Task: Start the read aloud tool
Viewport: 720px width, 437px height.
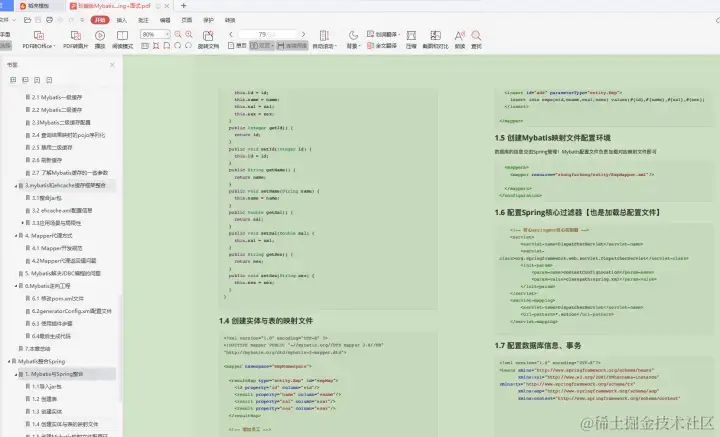Action: pos(460,39)
